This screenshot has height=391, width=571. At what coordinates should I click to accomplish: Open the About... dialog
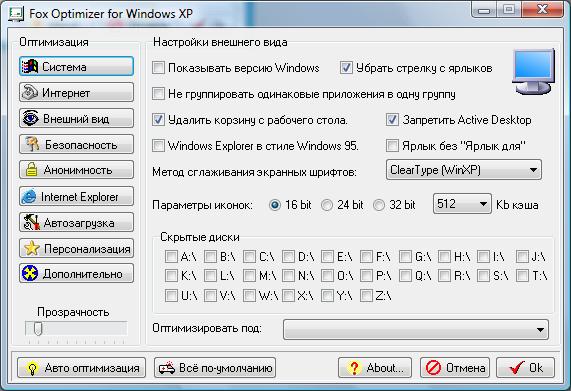point(375,368)
